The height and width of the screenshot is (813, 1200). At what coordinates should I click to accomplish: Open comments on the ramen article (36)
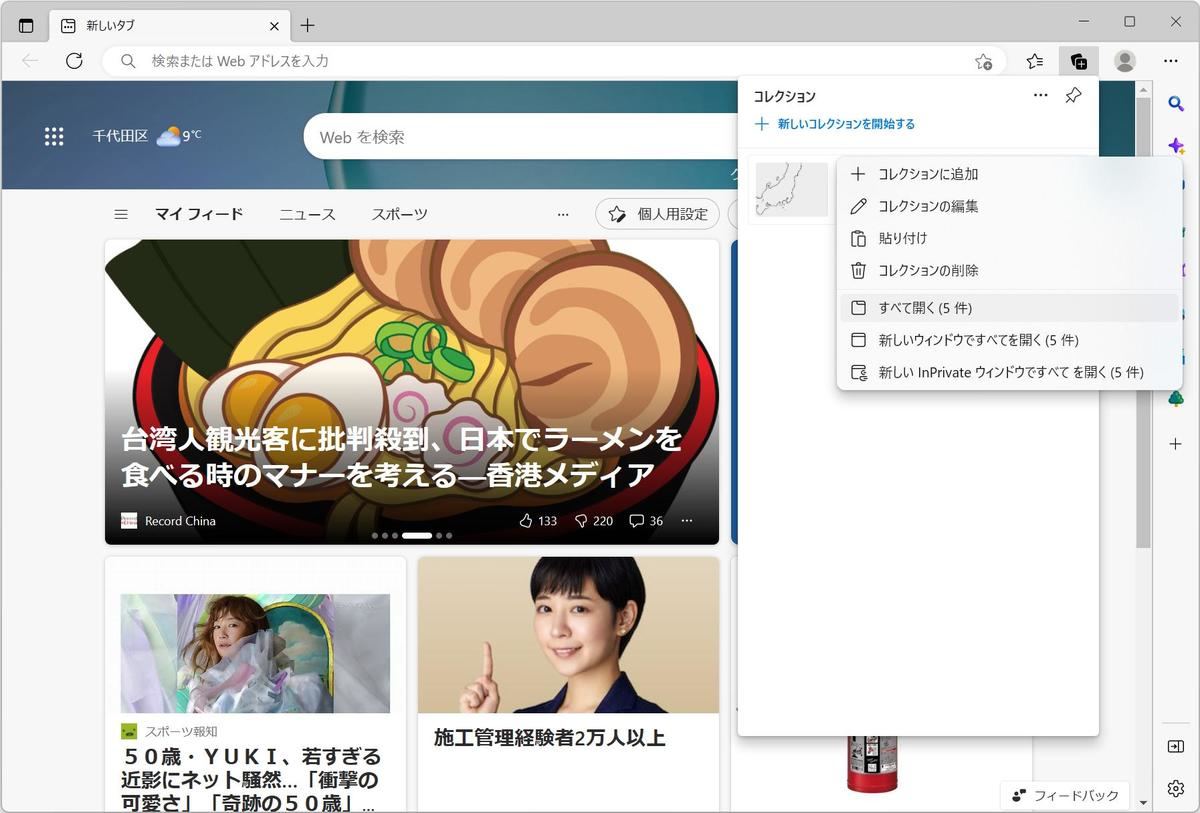pyautogui.click(x=646, y=521)
